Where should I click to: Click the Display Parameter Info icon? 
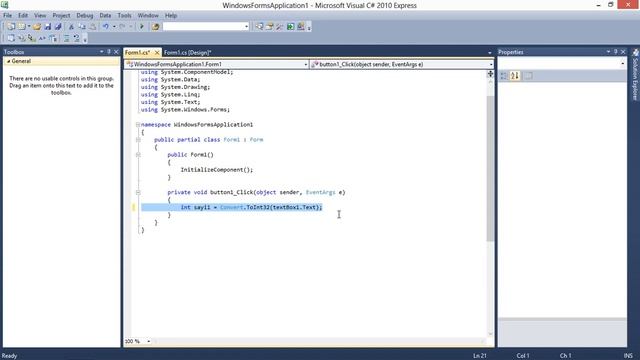[21, 38]
